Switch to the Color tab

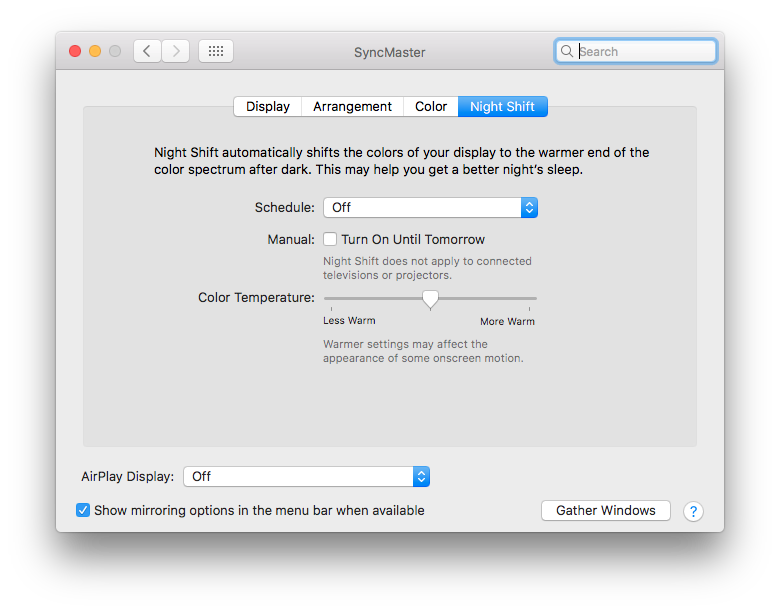point(431,106)
